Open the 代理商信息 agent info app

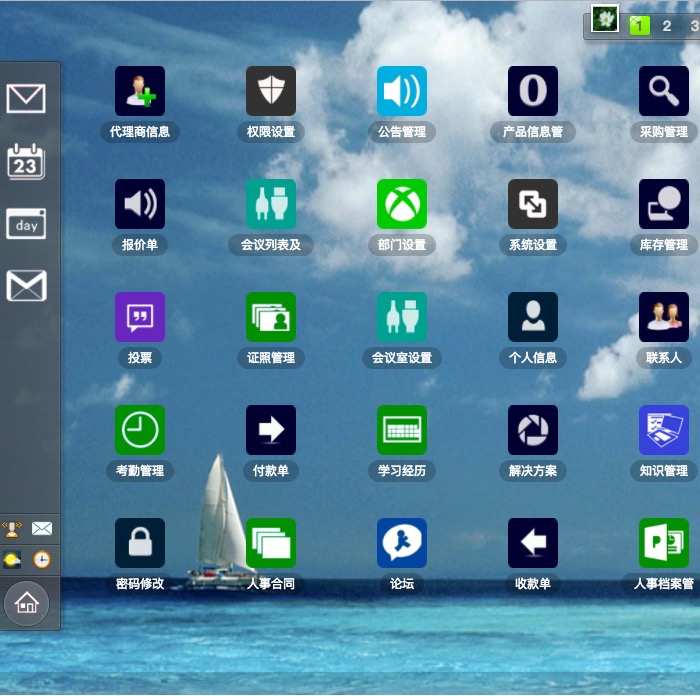[x=140, y=91]
